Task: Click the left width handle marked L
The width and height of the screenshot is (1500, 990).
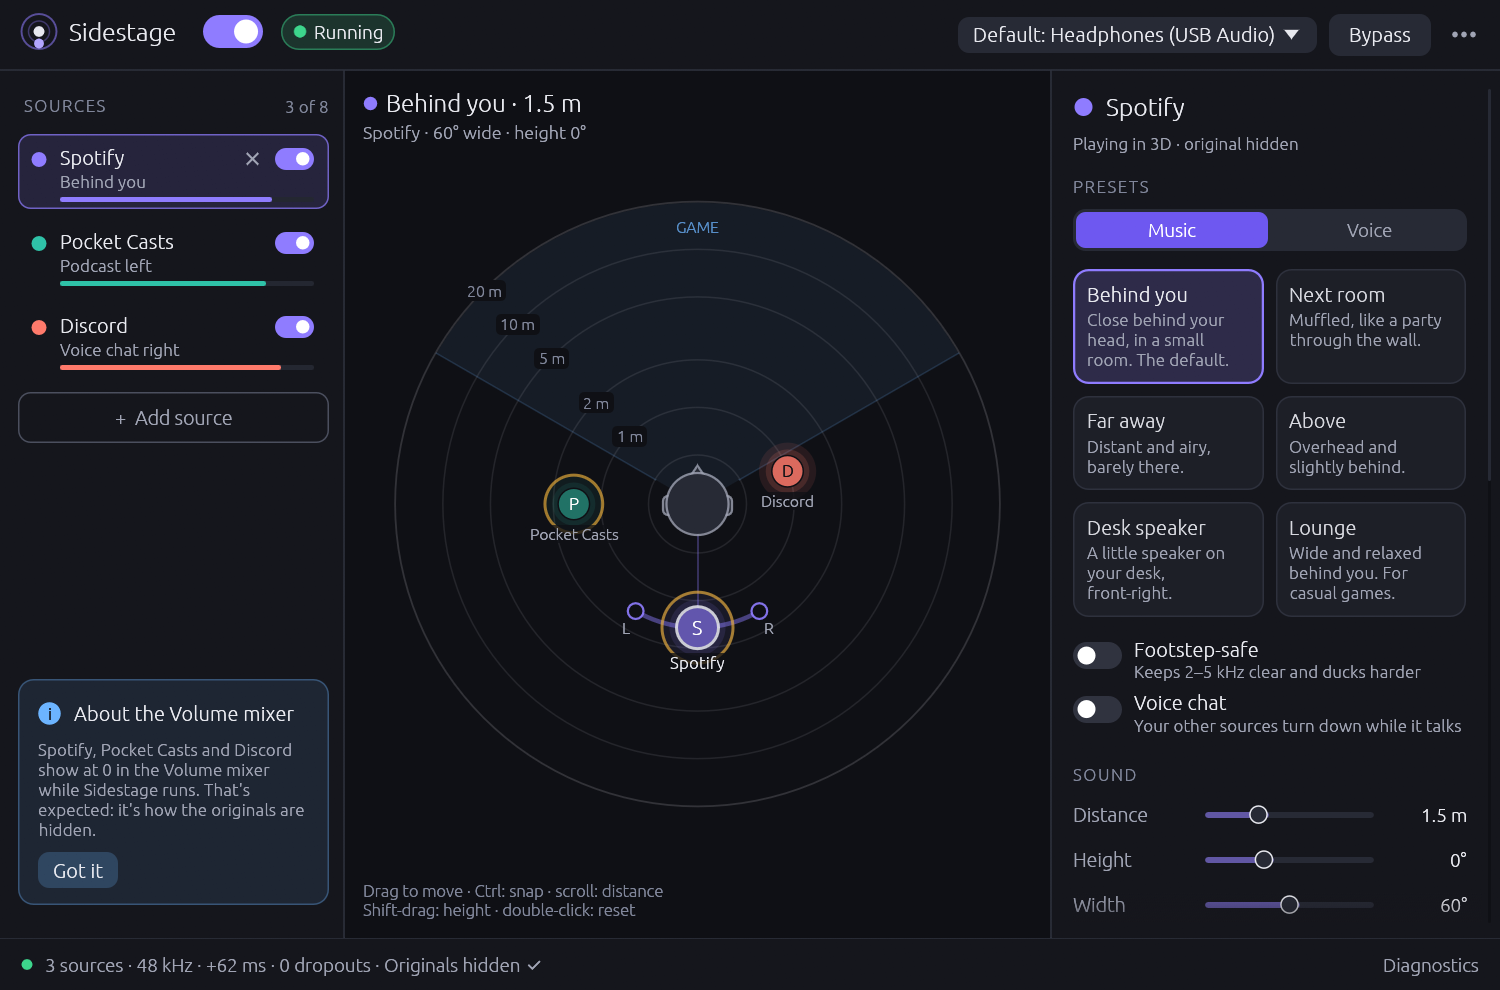Action: 635,611
